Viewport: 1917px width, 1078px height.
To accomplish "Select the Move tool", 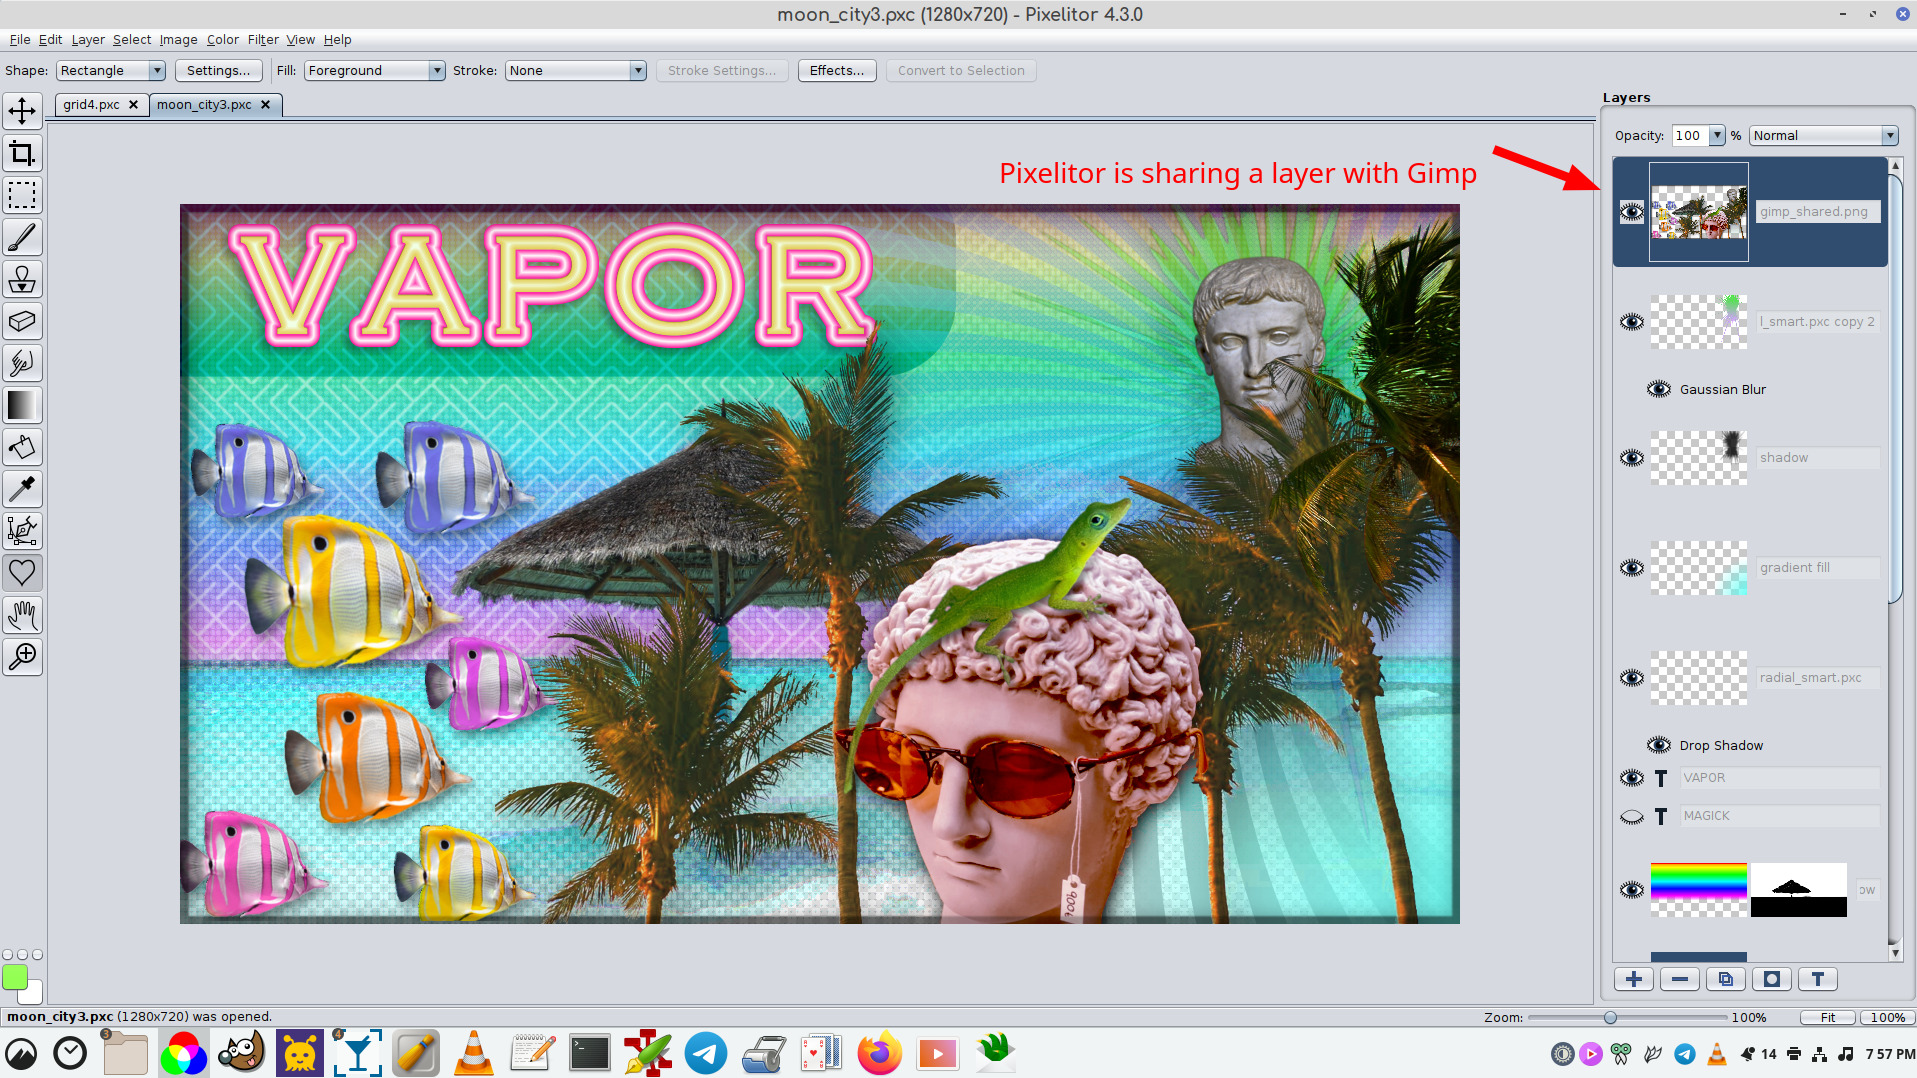I will point(22,111).
